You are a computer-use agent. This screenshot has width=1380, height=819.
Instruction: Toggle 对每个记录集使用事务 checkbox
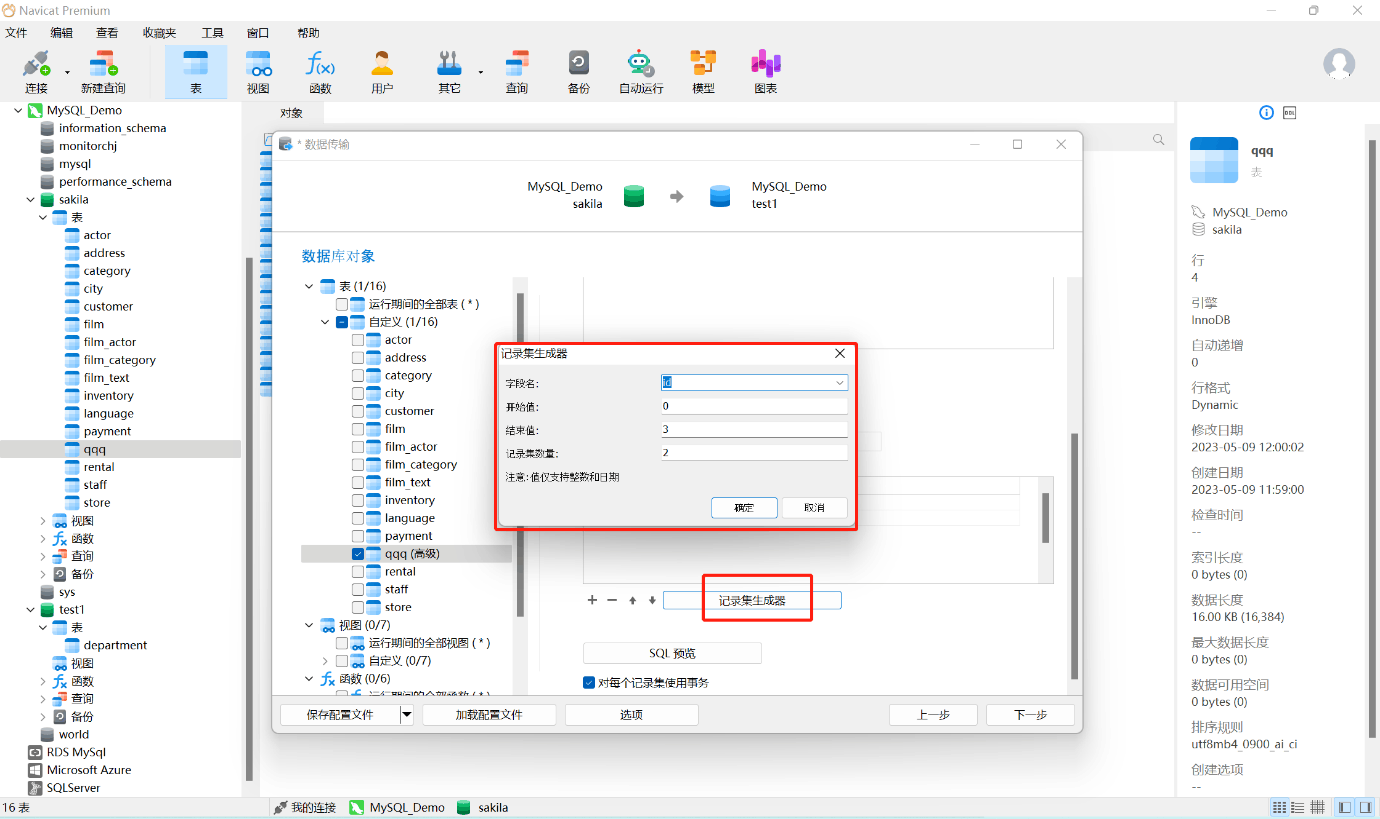point(589,683)
